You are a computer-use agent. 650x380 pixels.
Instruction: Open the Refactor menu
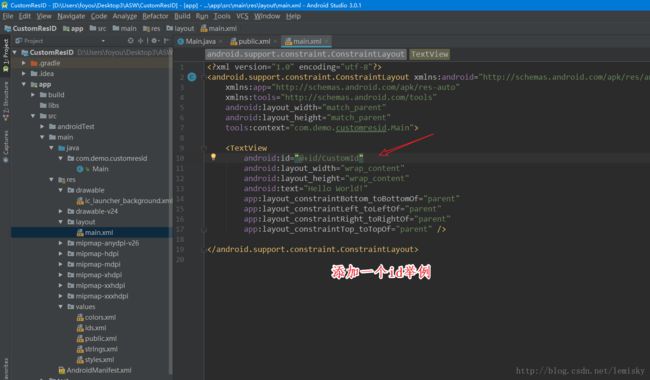coord(155,16)
